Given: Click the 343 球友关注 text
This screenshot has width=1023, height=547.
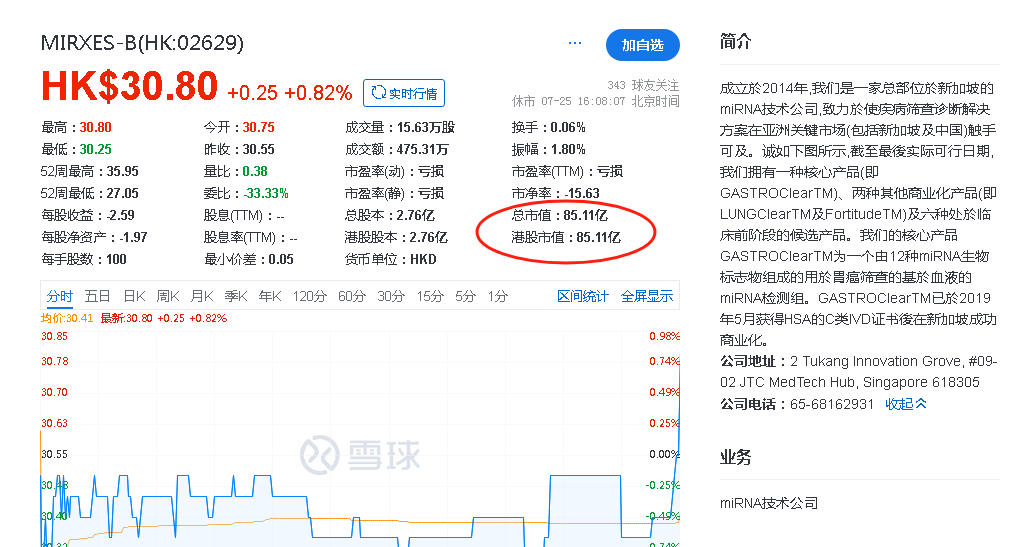Looking at the screenshot, I should [643, 85].
